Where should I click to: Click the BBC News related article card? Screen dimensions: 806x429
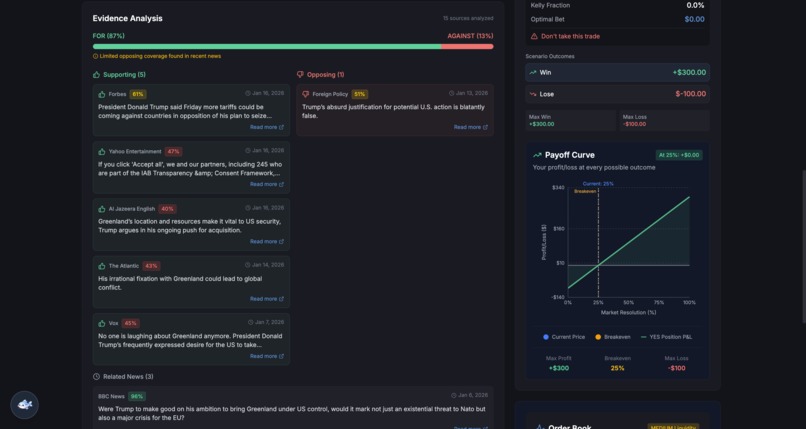click(x=293, y=408)
